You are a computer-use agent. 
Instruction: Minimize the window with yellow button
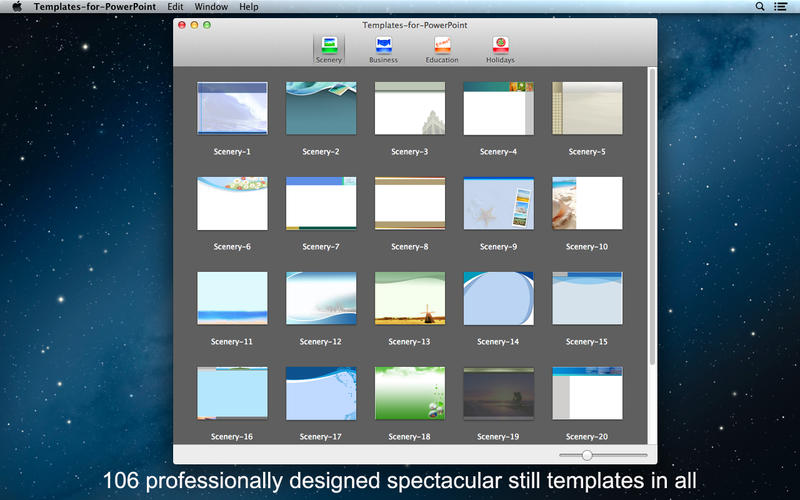[x=194, y=24]
